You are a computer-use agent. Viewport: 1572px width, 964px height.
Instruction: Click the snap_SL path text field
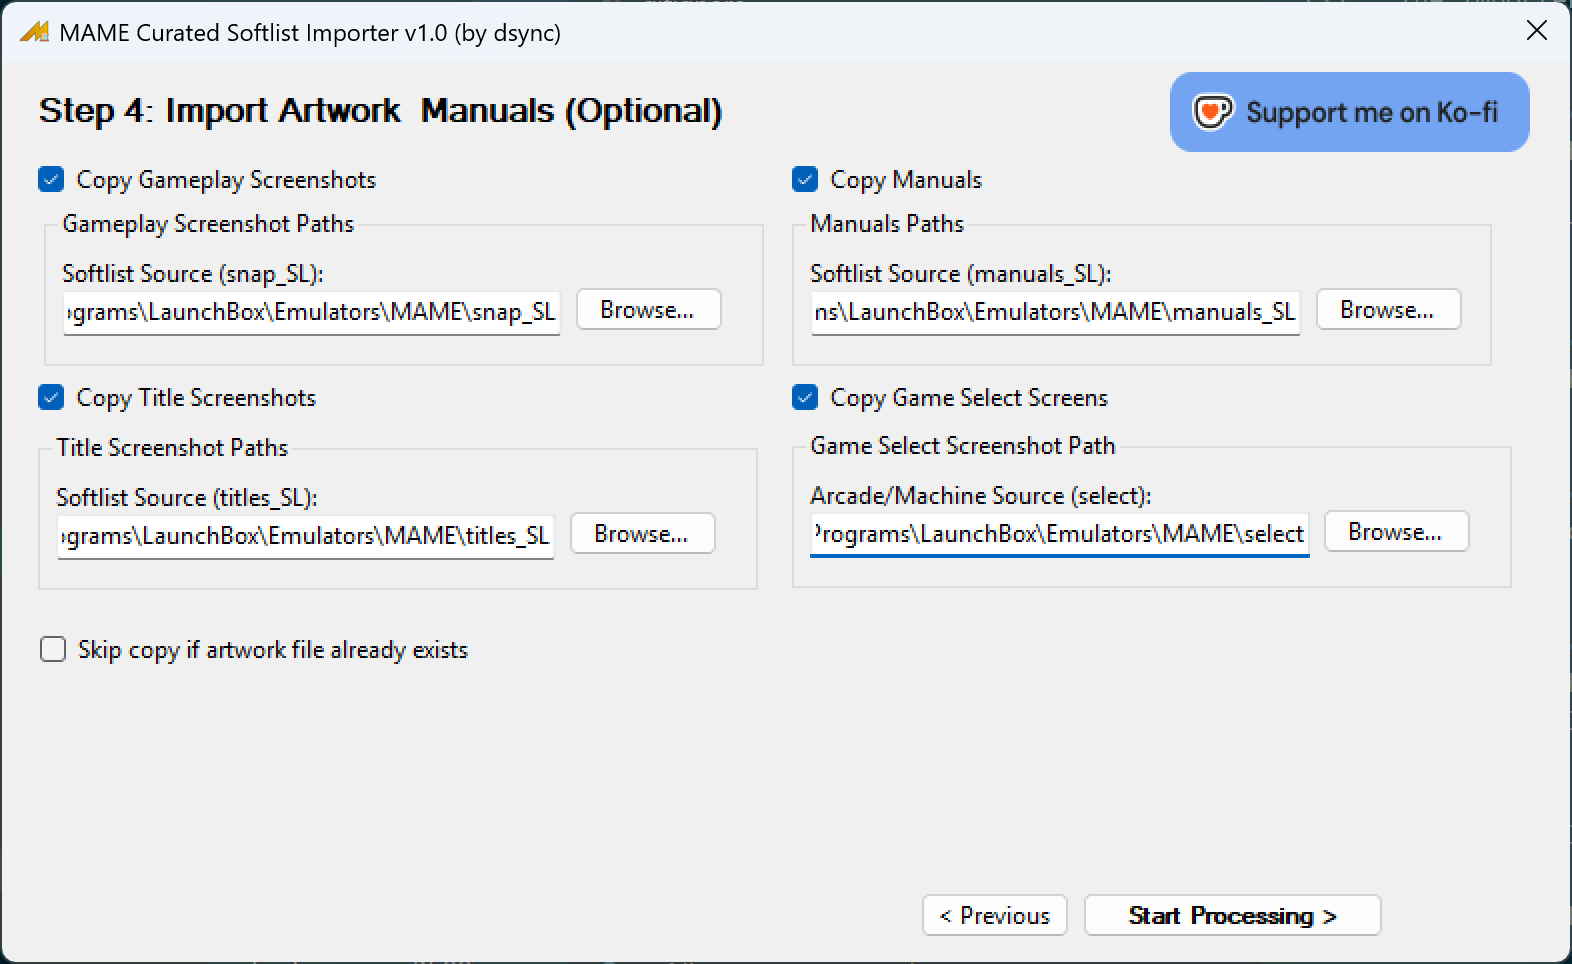click(311, 312)
